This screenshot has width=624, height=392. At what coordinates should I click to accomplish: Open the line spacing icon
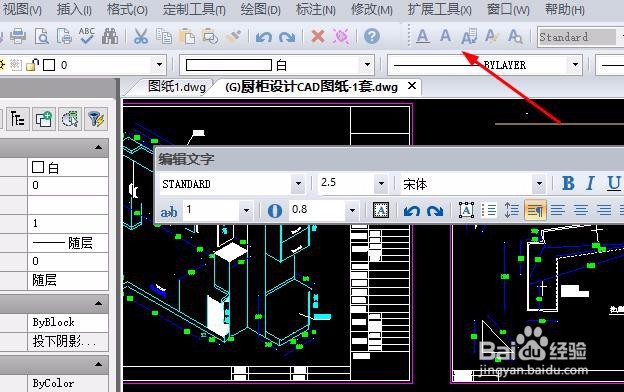point(512,210)
